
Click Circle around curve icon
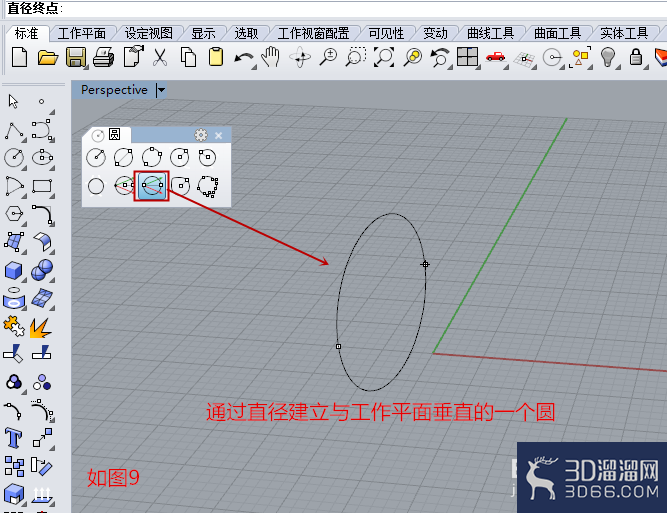click(208, 157)
